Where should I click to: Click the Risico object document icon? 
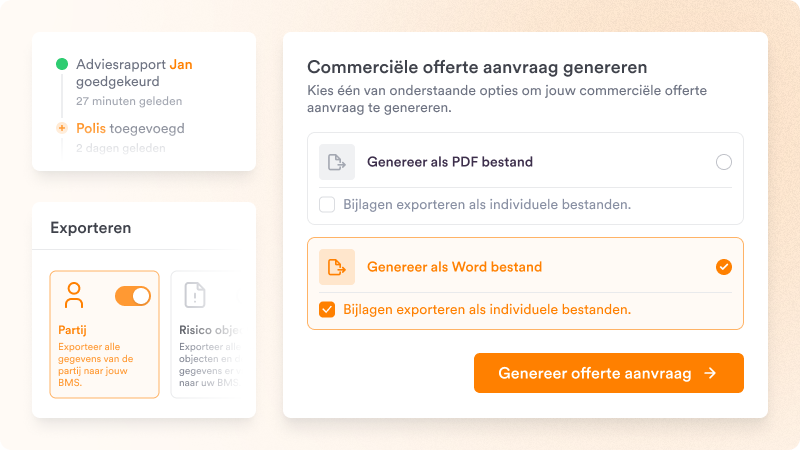(x=194, y=295)
